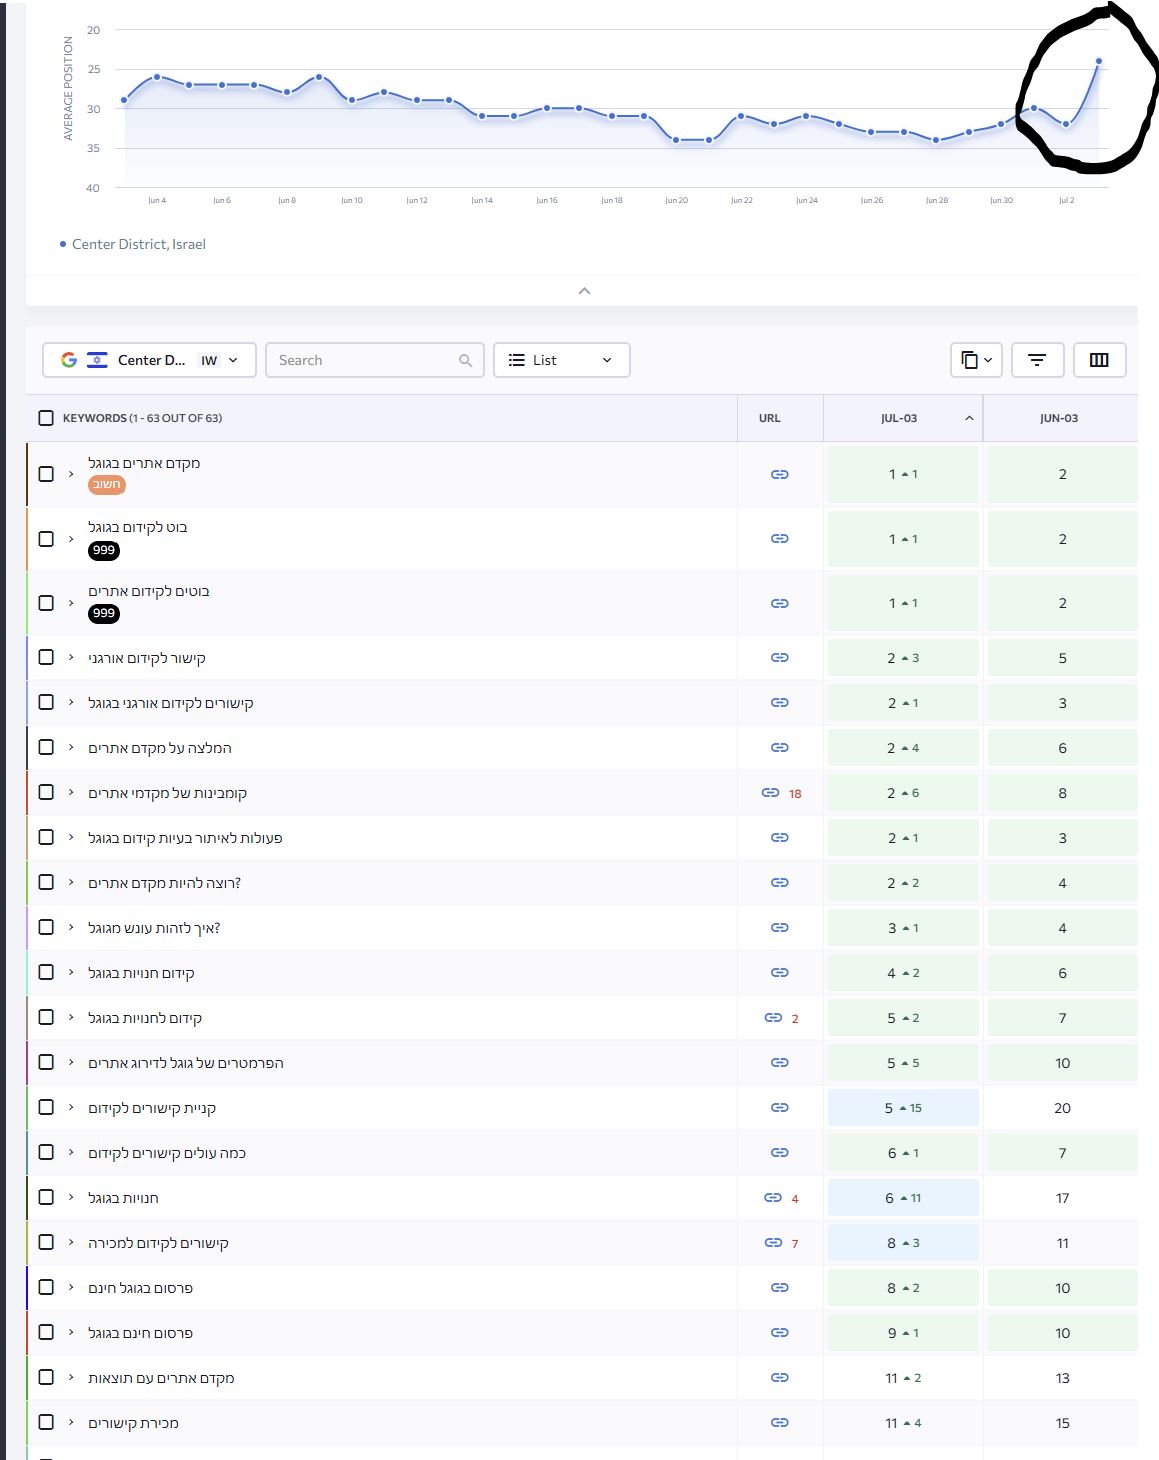Click the red 18 URL count

pos(795,794)
